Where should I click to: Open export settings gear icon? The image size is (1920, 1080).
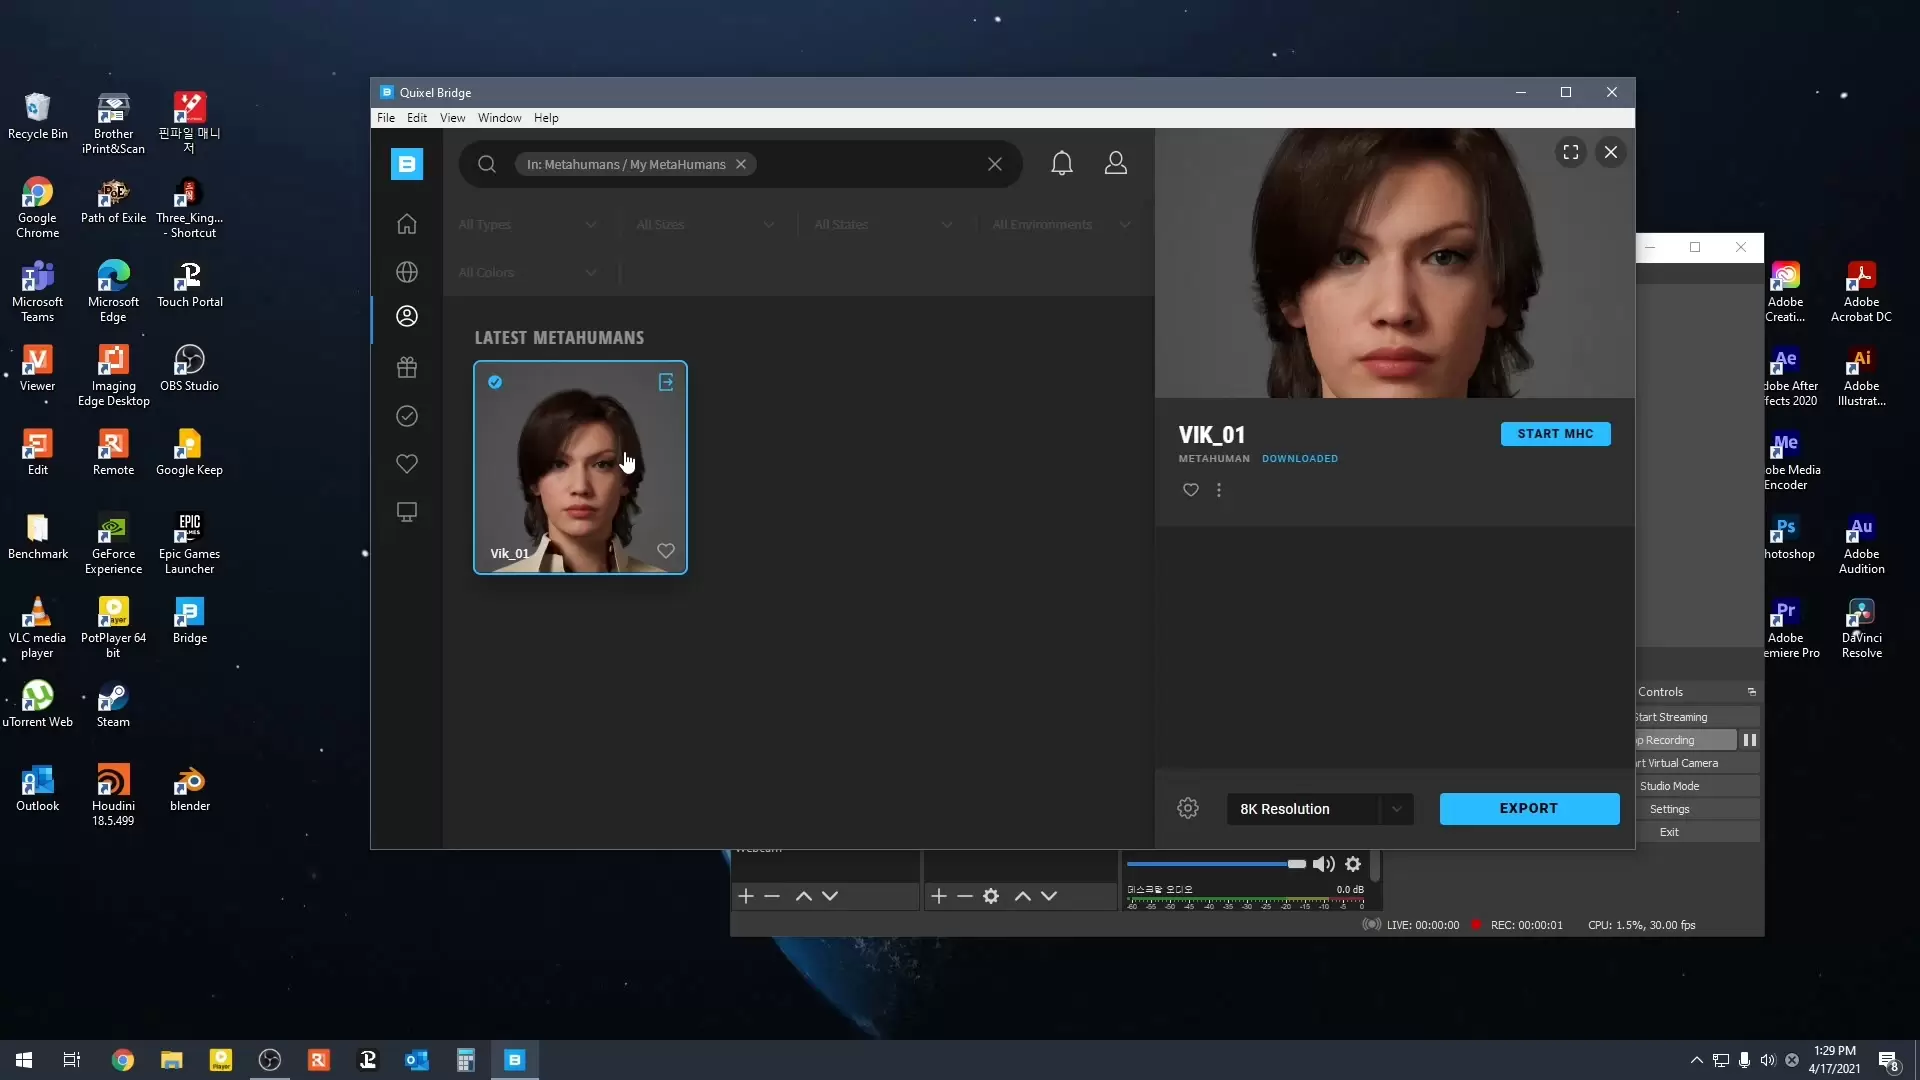[x=1187, y=808]
